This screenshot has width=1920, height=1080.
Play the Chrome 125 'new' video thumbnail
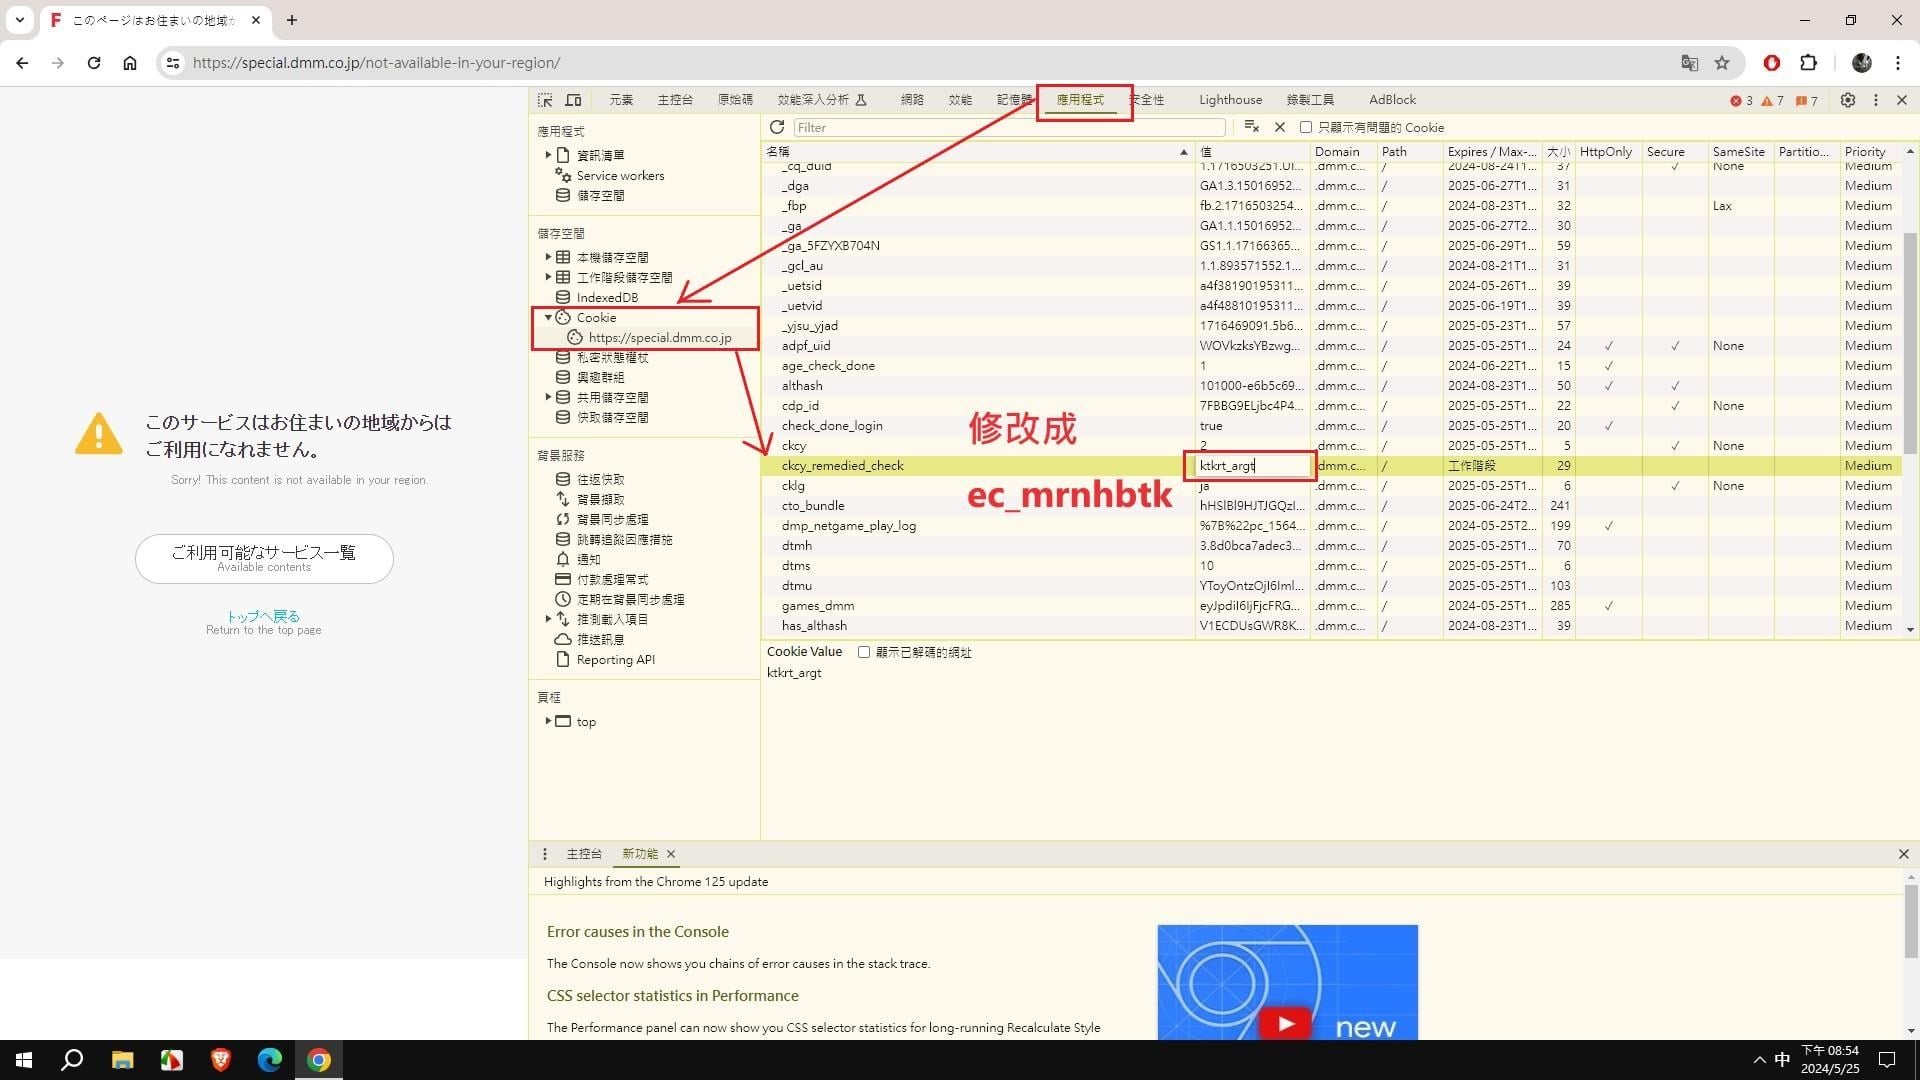tap(1287, 982)
